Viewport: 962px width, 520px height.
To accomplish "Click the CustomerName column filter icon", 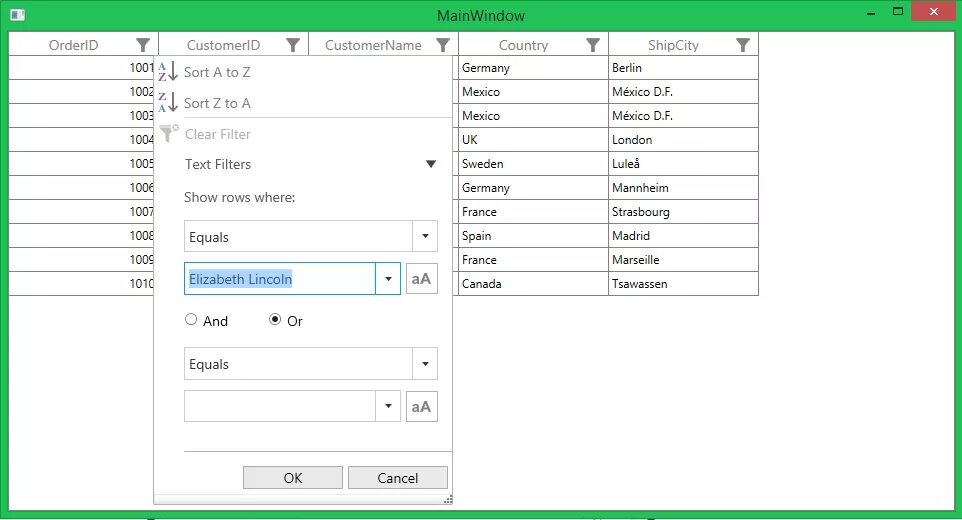I will point(442,45).
